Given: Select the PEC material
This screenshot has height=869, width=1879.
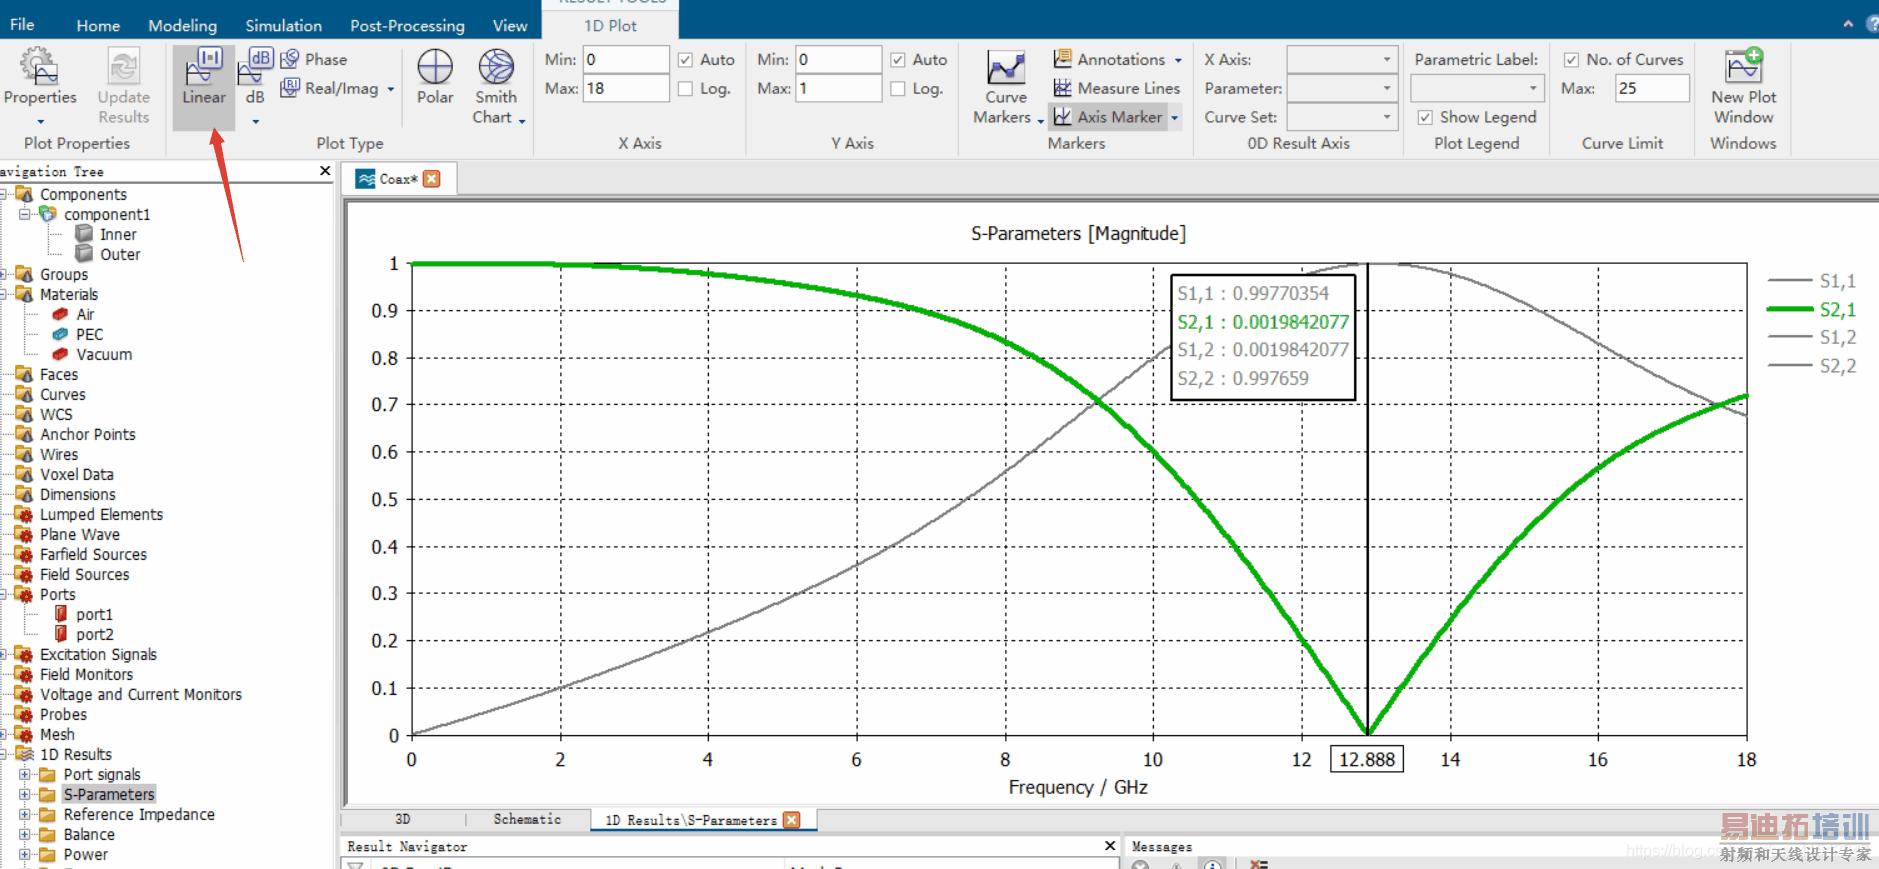Looking at the screenshot, I should click(78, 334).
